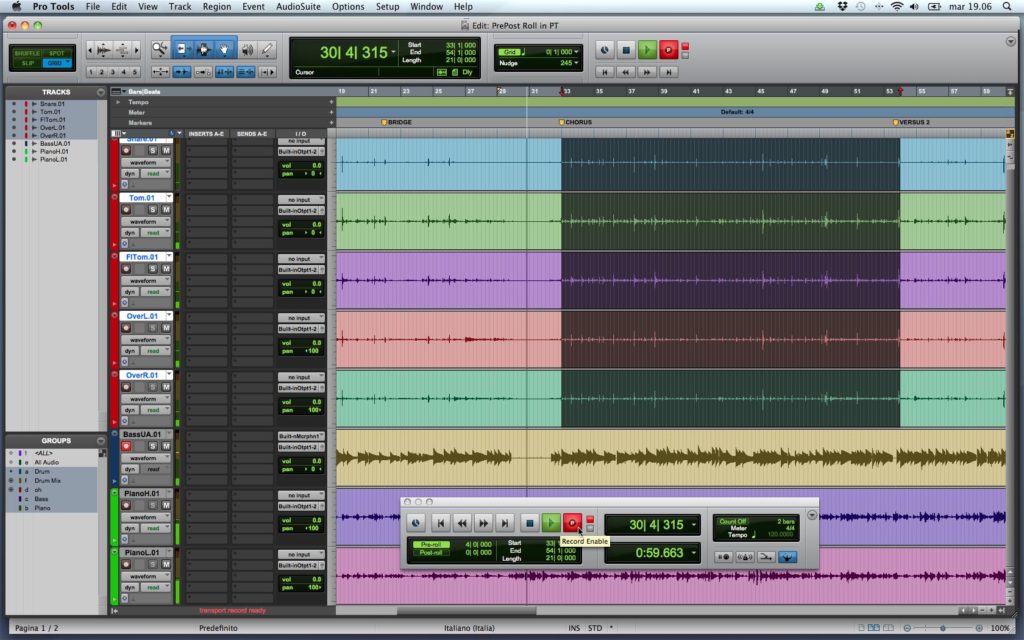Screen dimensions: 1024x640
Task: Enable Shuffle edit mode
Action: 27,53
